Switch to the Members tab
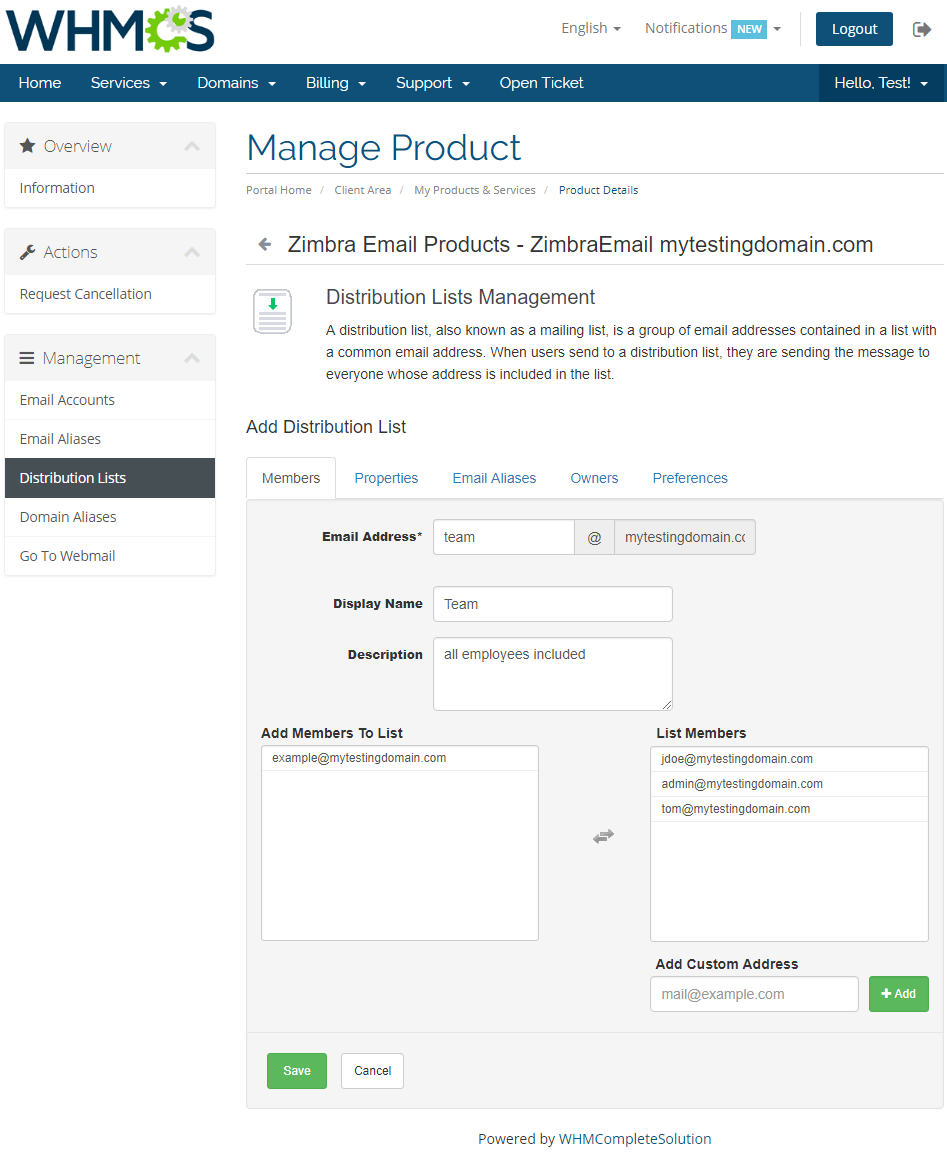The image size is (947, 1163). point(291,478)
